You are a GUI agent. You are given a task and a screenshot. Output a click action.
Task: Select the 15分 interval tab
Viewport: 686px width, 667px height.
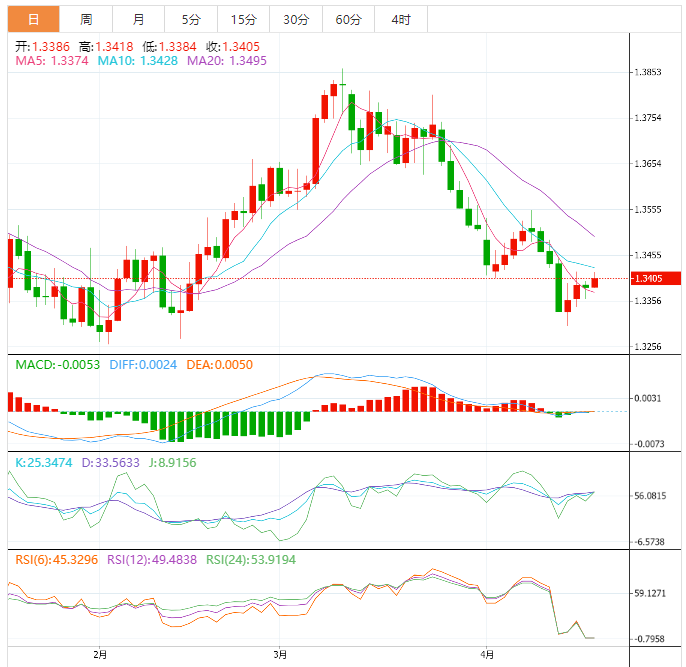(x=243, y=19)
